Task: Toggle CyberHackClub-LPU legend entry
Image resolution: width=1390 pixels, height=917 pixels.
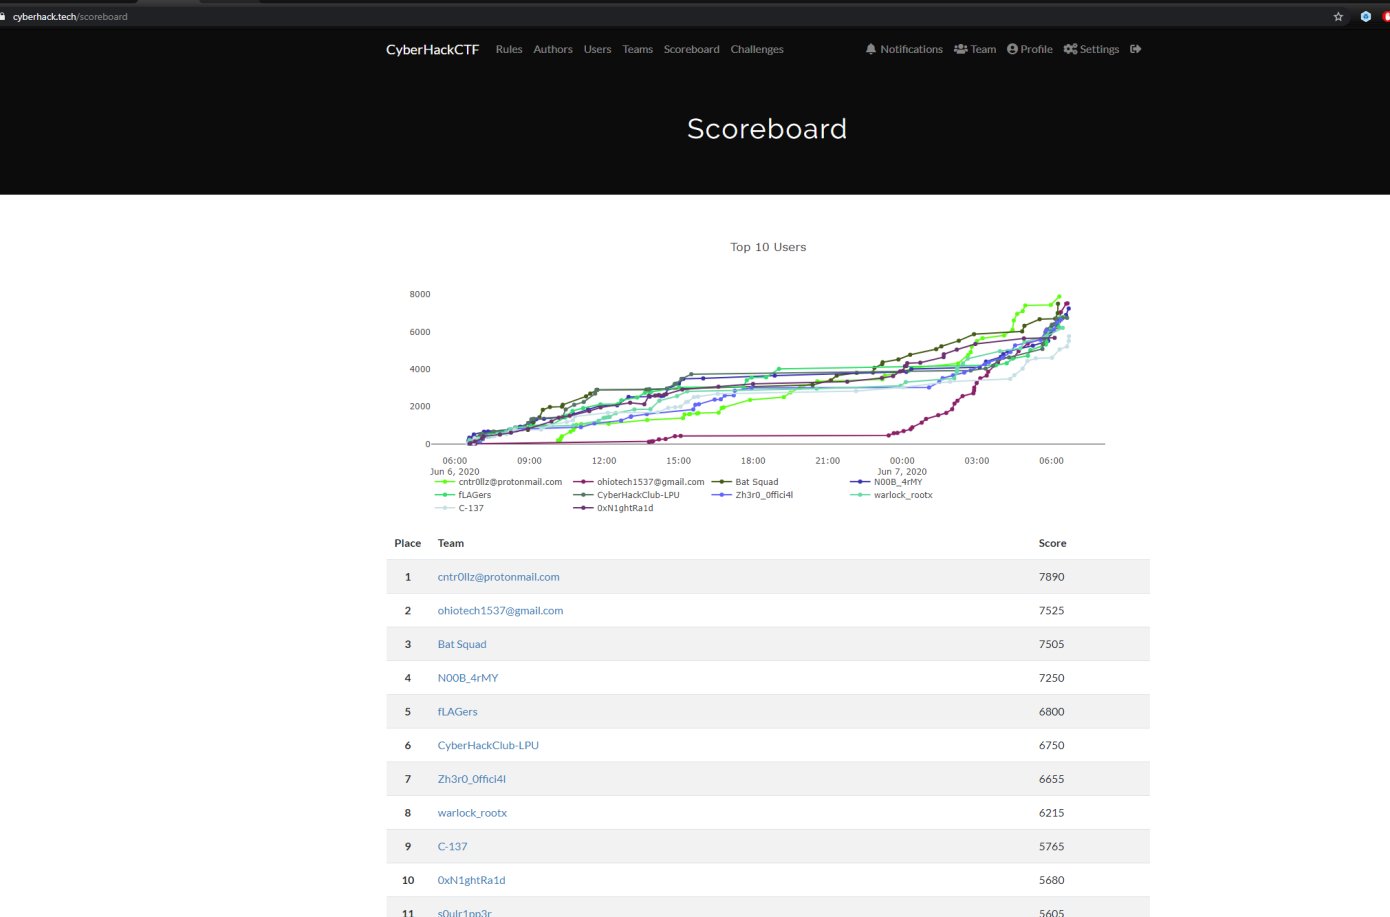Action: click(626, 495)
